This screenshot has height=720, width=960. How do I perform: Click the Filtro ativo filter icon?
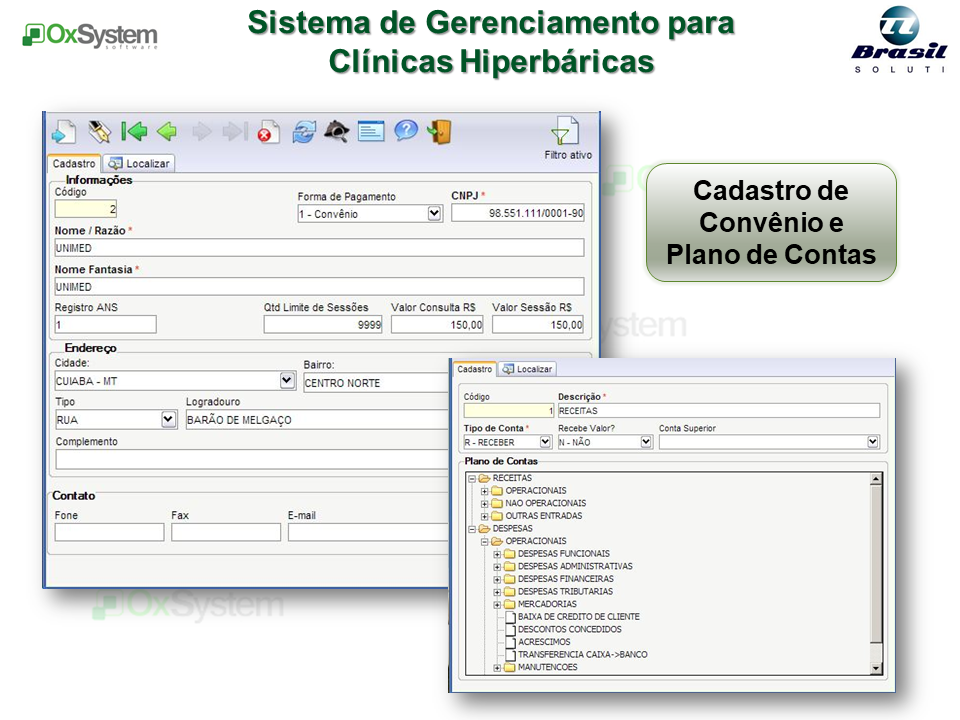click(x=566, y=132)
